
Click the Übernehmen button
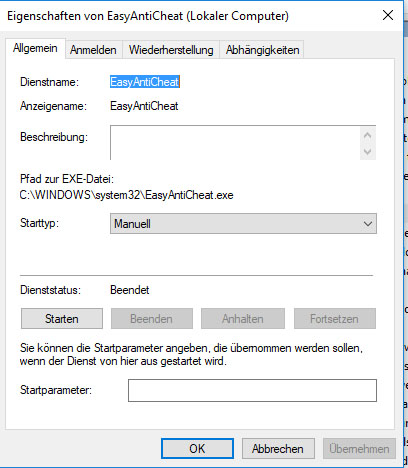[359, 449]
